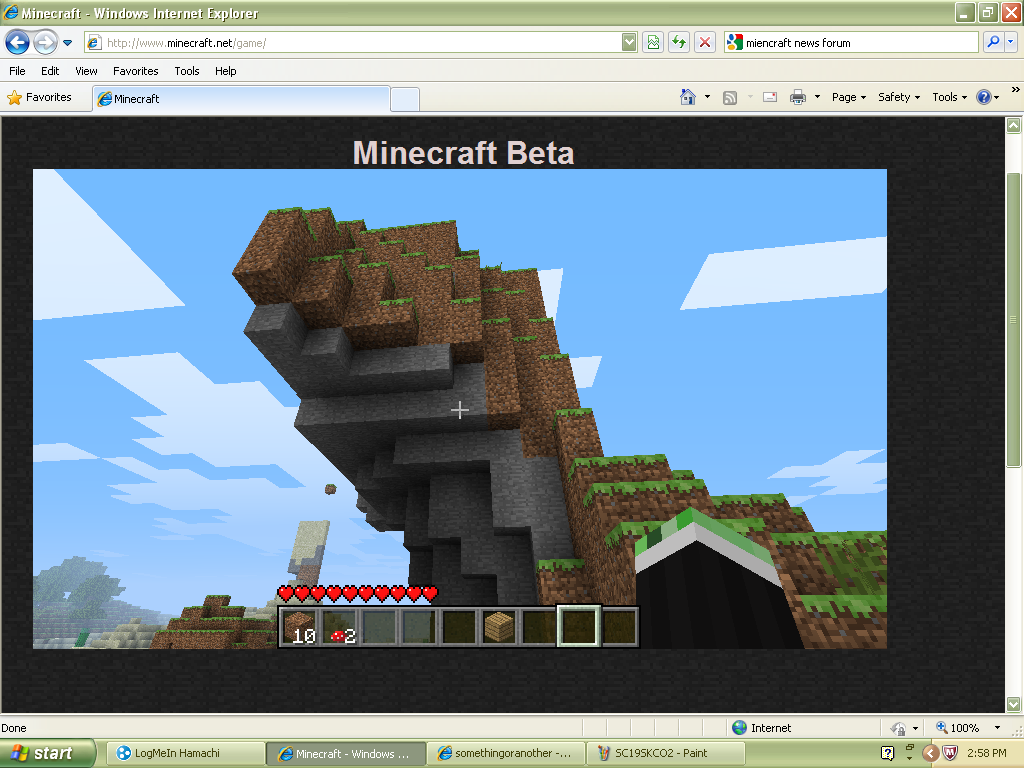
Task: Click the Read Mail envelope icon
Action: click(x=770, y=97)
